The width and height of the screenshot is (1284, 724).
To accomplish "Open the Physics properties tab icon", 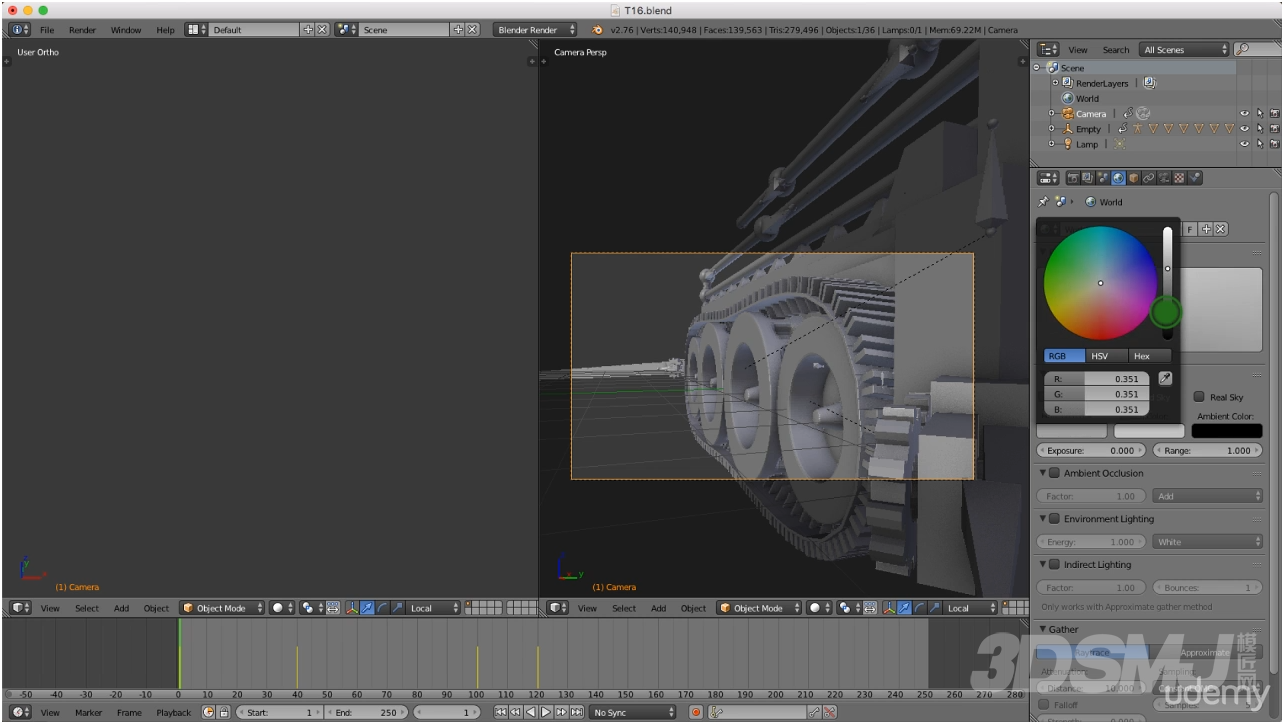I will pyautogui.click(x=1195, y=178).
